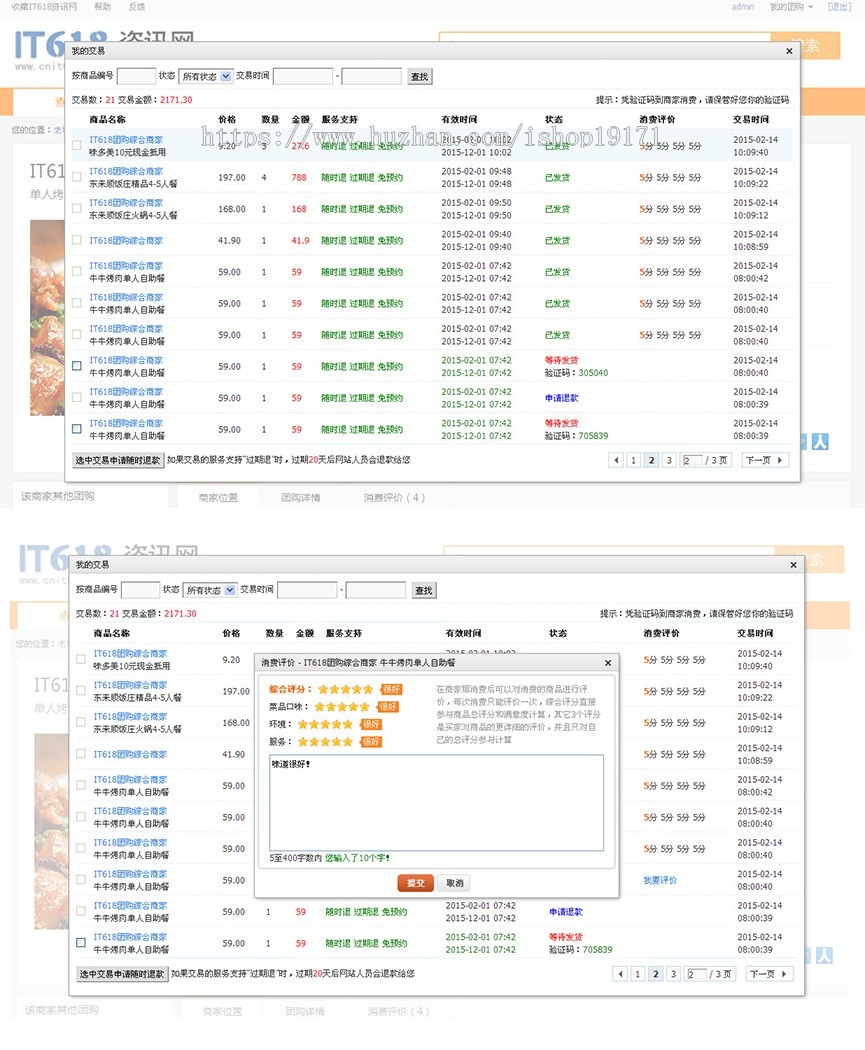Go to page 1 in upper dialog pagination
This screenshot has width=865, height=1050.
(633, 460)
